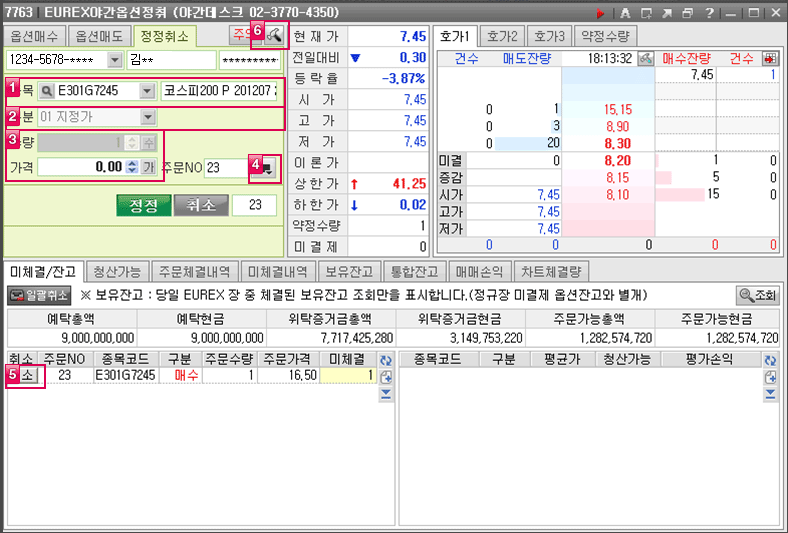Click the 주문NO input field showing 23

[226, 167]
